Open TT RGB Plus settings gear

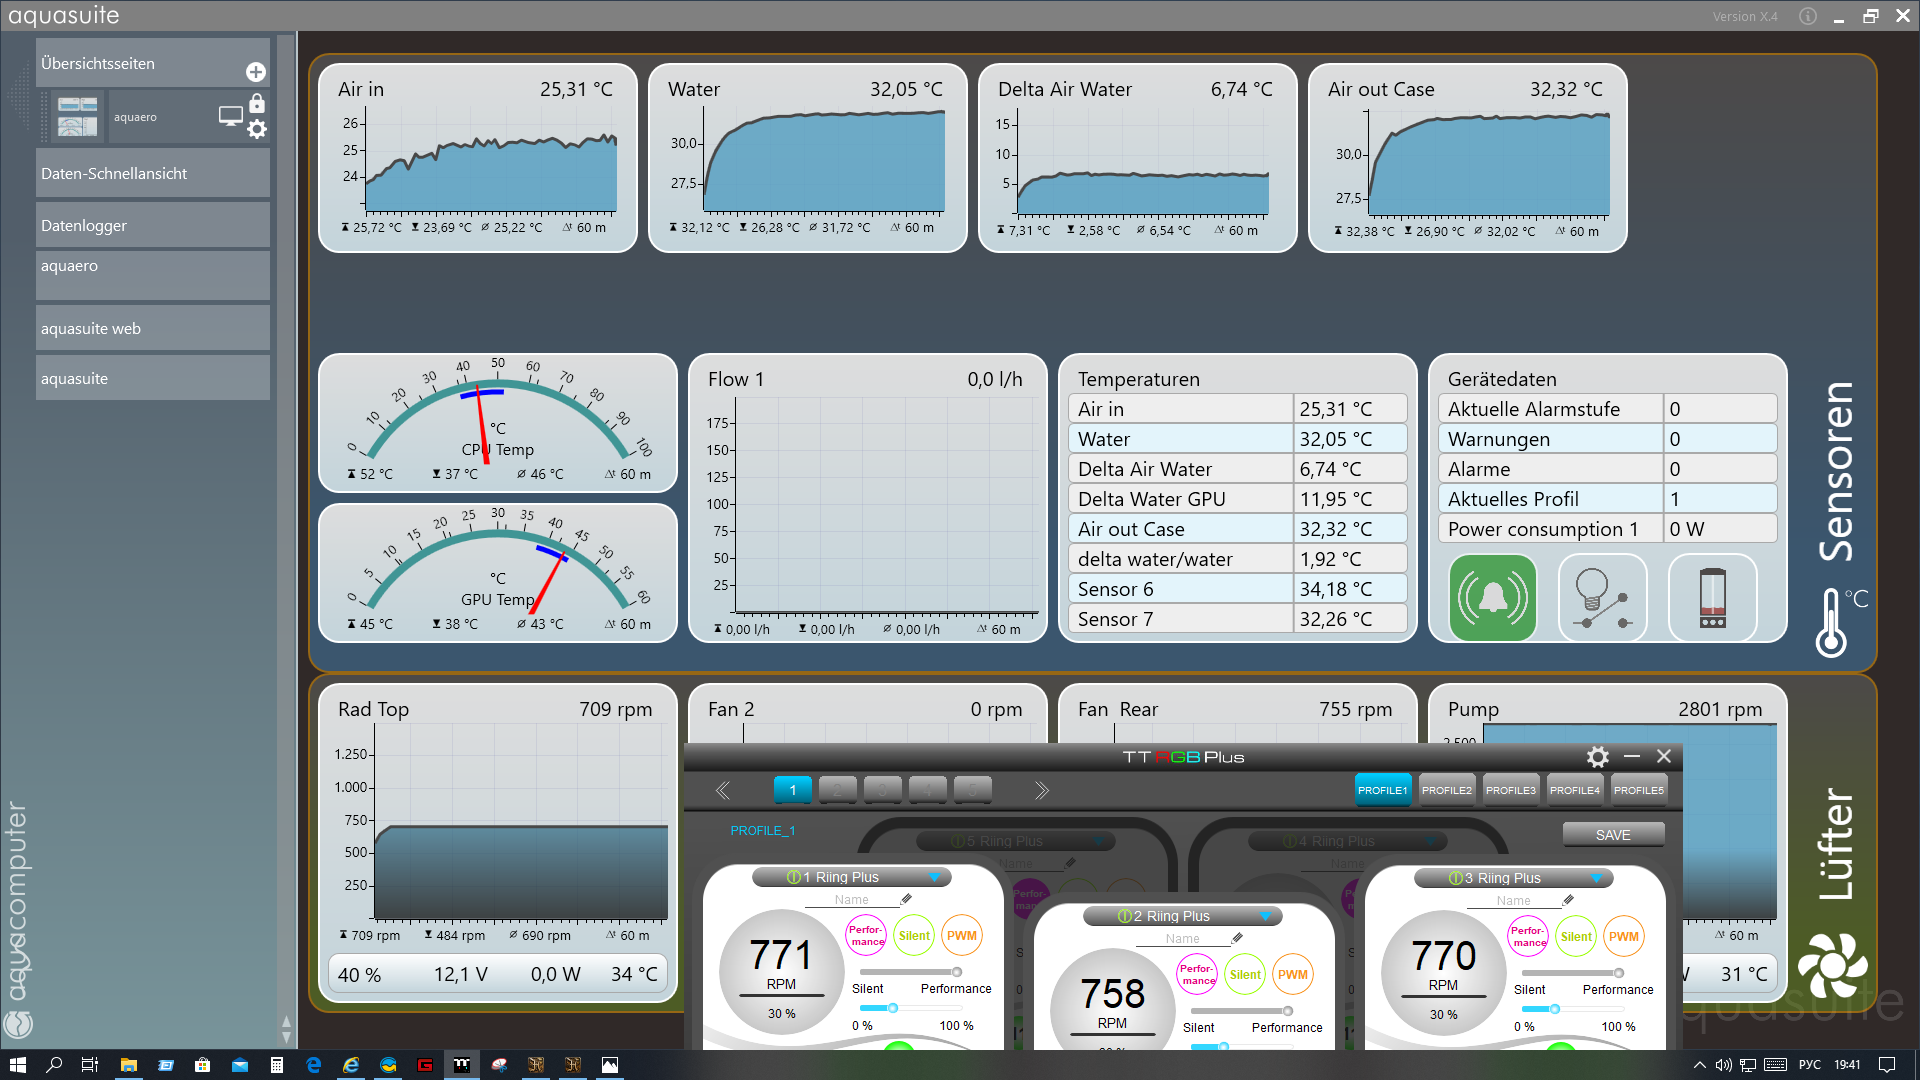pyautogui.click(x=1597, y=757)
